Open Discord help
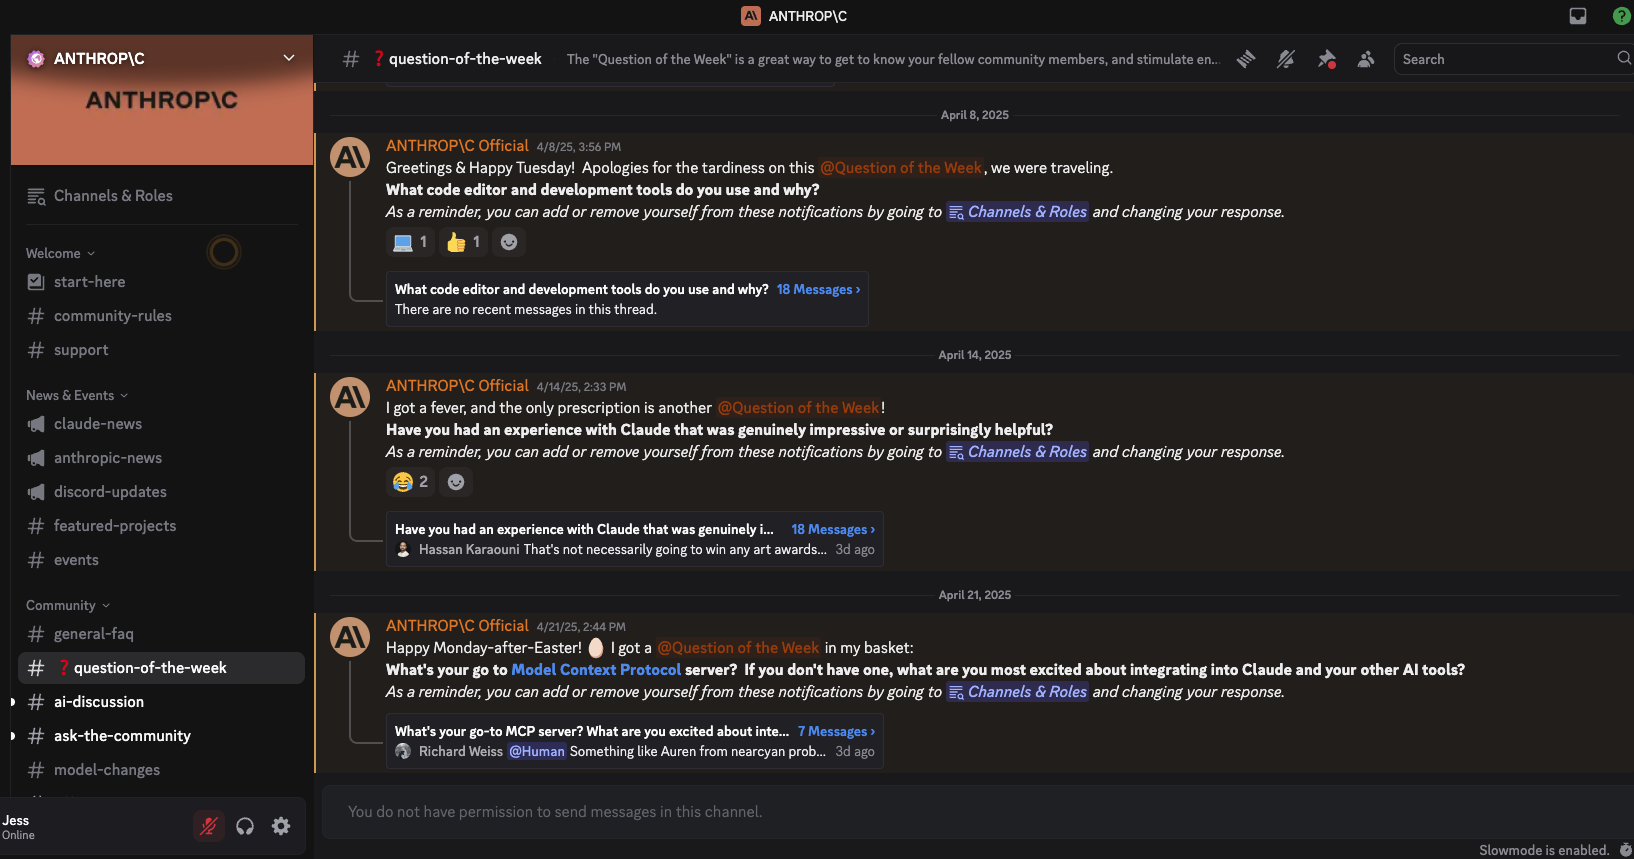The image size is (1634, 859). [1621, 15]
